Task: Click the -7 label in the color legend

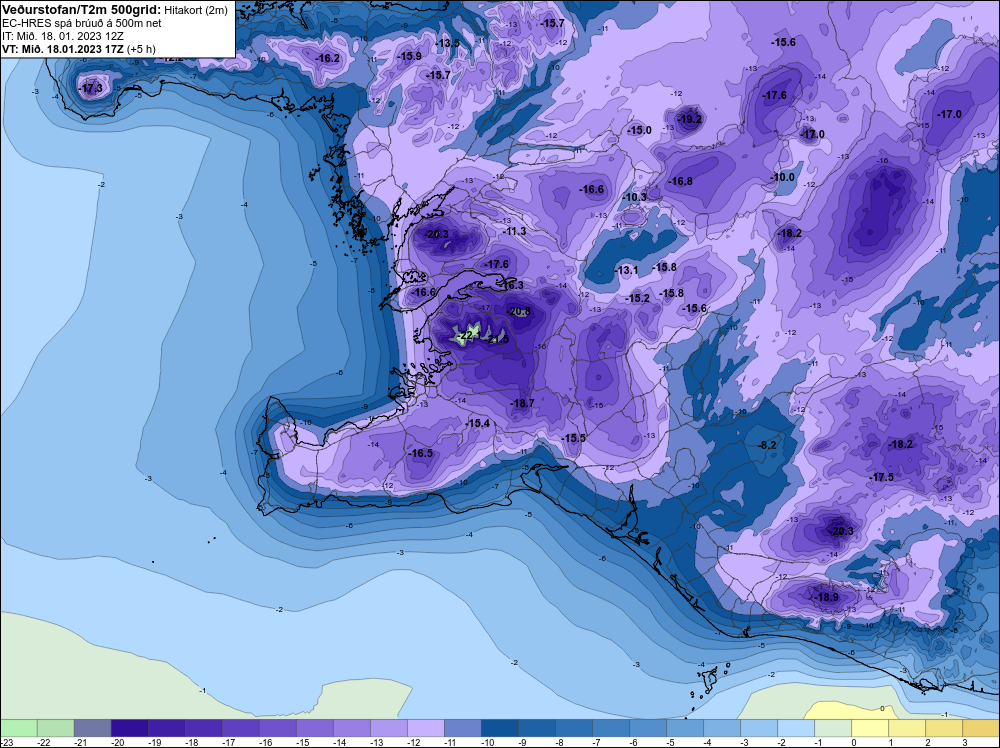Action: click(598, 742)
